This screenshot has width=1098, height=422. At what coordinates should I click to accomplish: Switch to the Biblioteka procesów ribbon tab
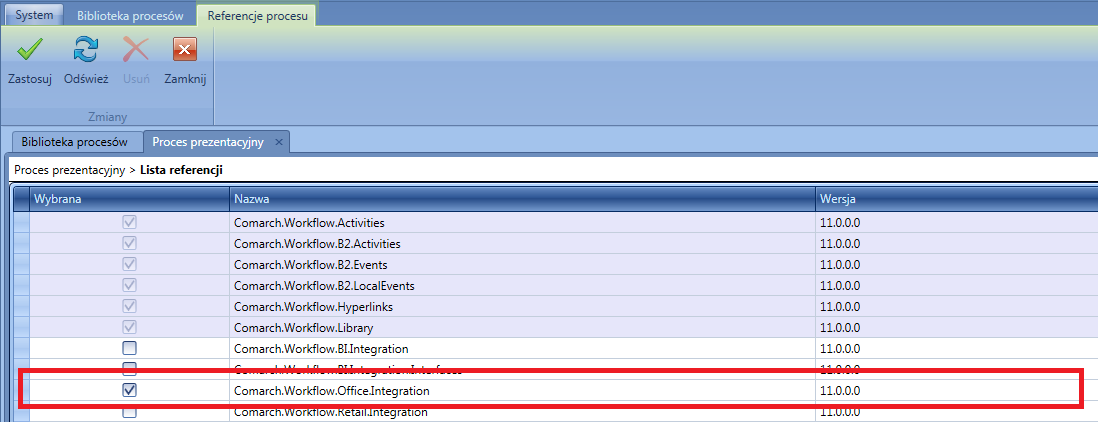130,15
